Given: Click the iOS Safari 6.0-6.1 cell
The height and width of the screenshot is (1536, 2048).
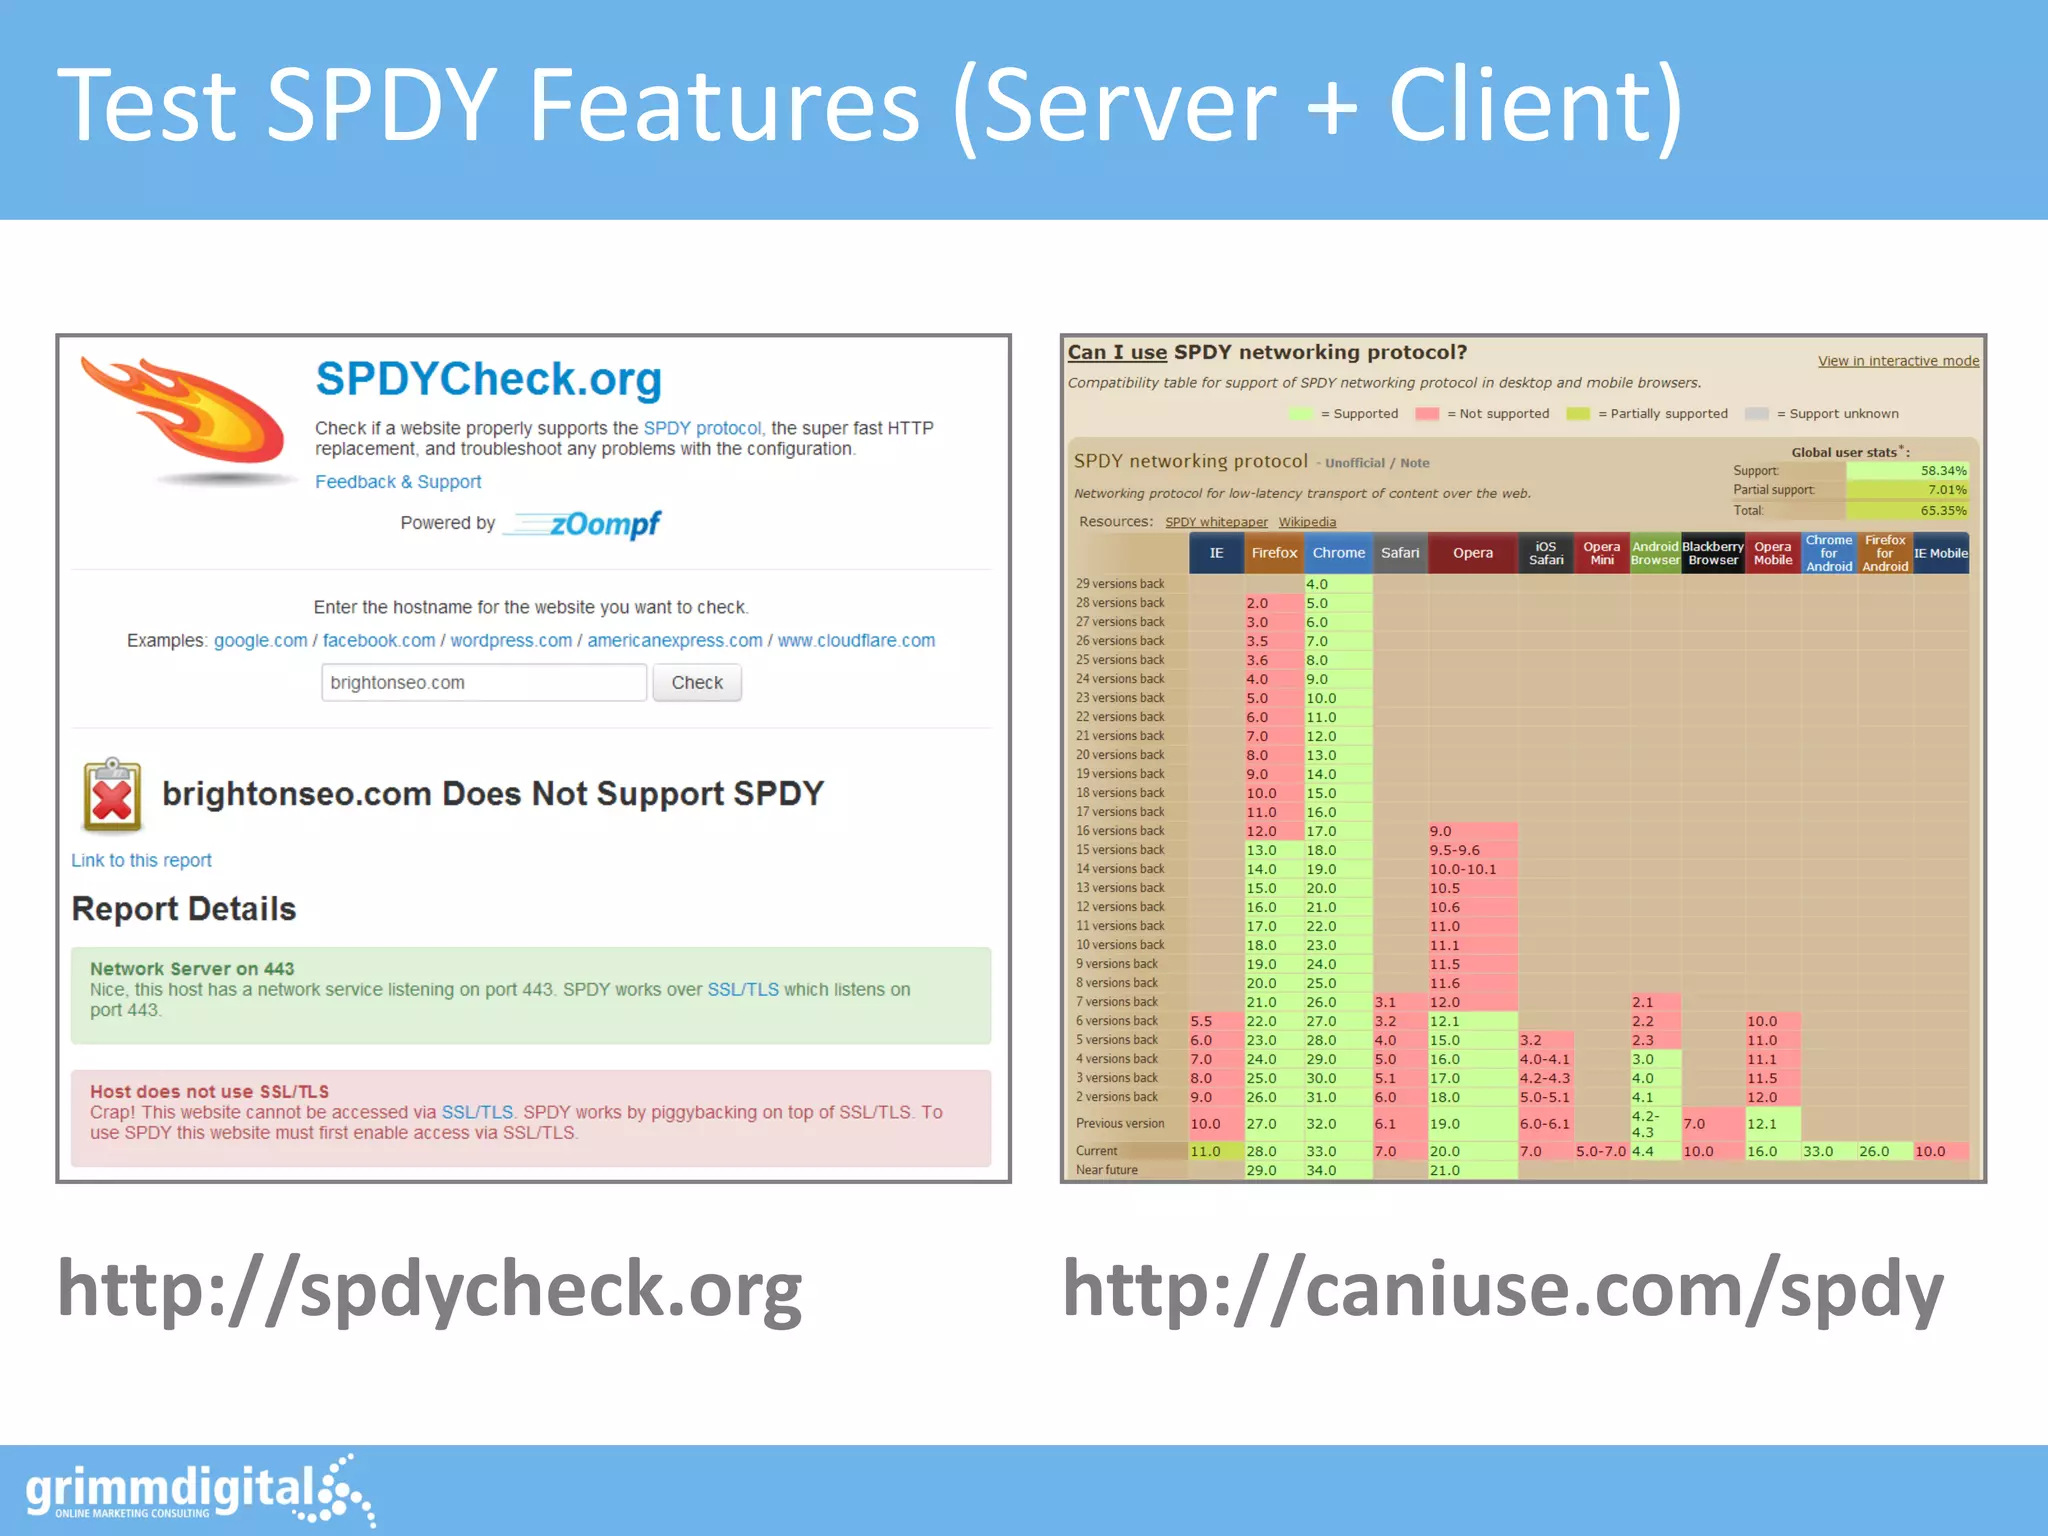Looking at the screenshot, I should tap(1546, 1124).
